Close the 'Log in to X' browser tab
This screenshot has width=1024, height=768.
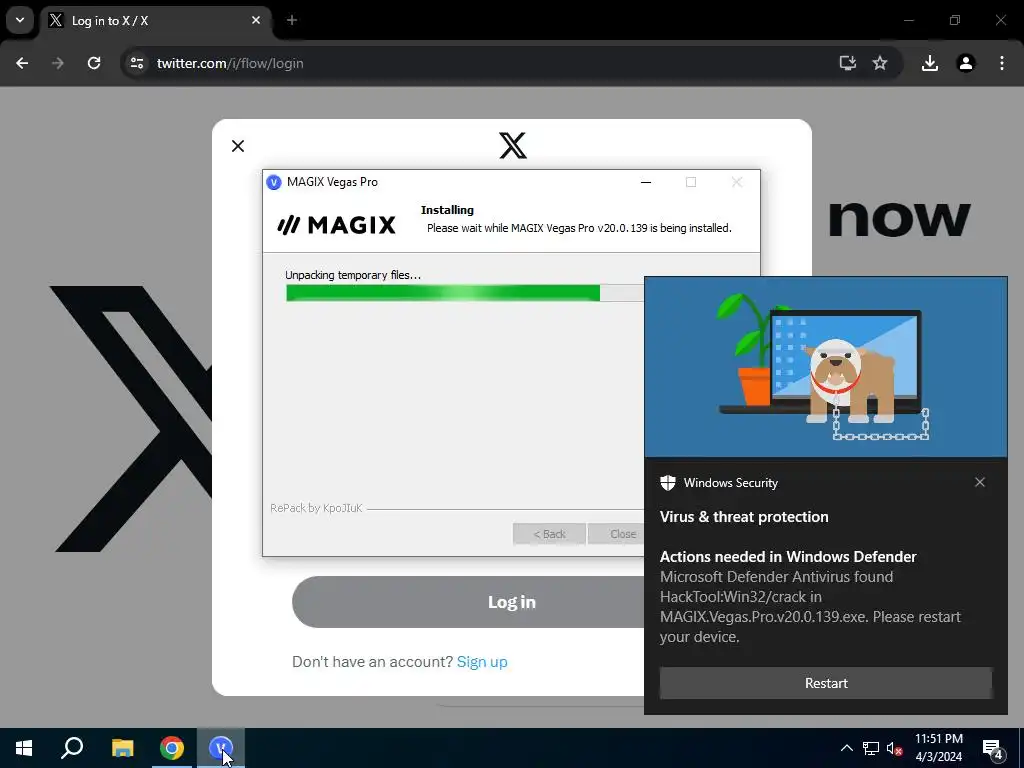click(x=256, y=20)
